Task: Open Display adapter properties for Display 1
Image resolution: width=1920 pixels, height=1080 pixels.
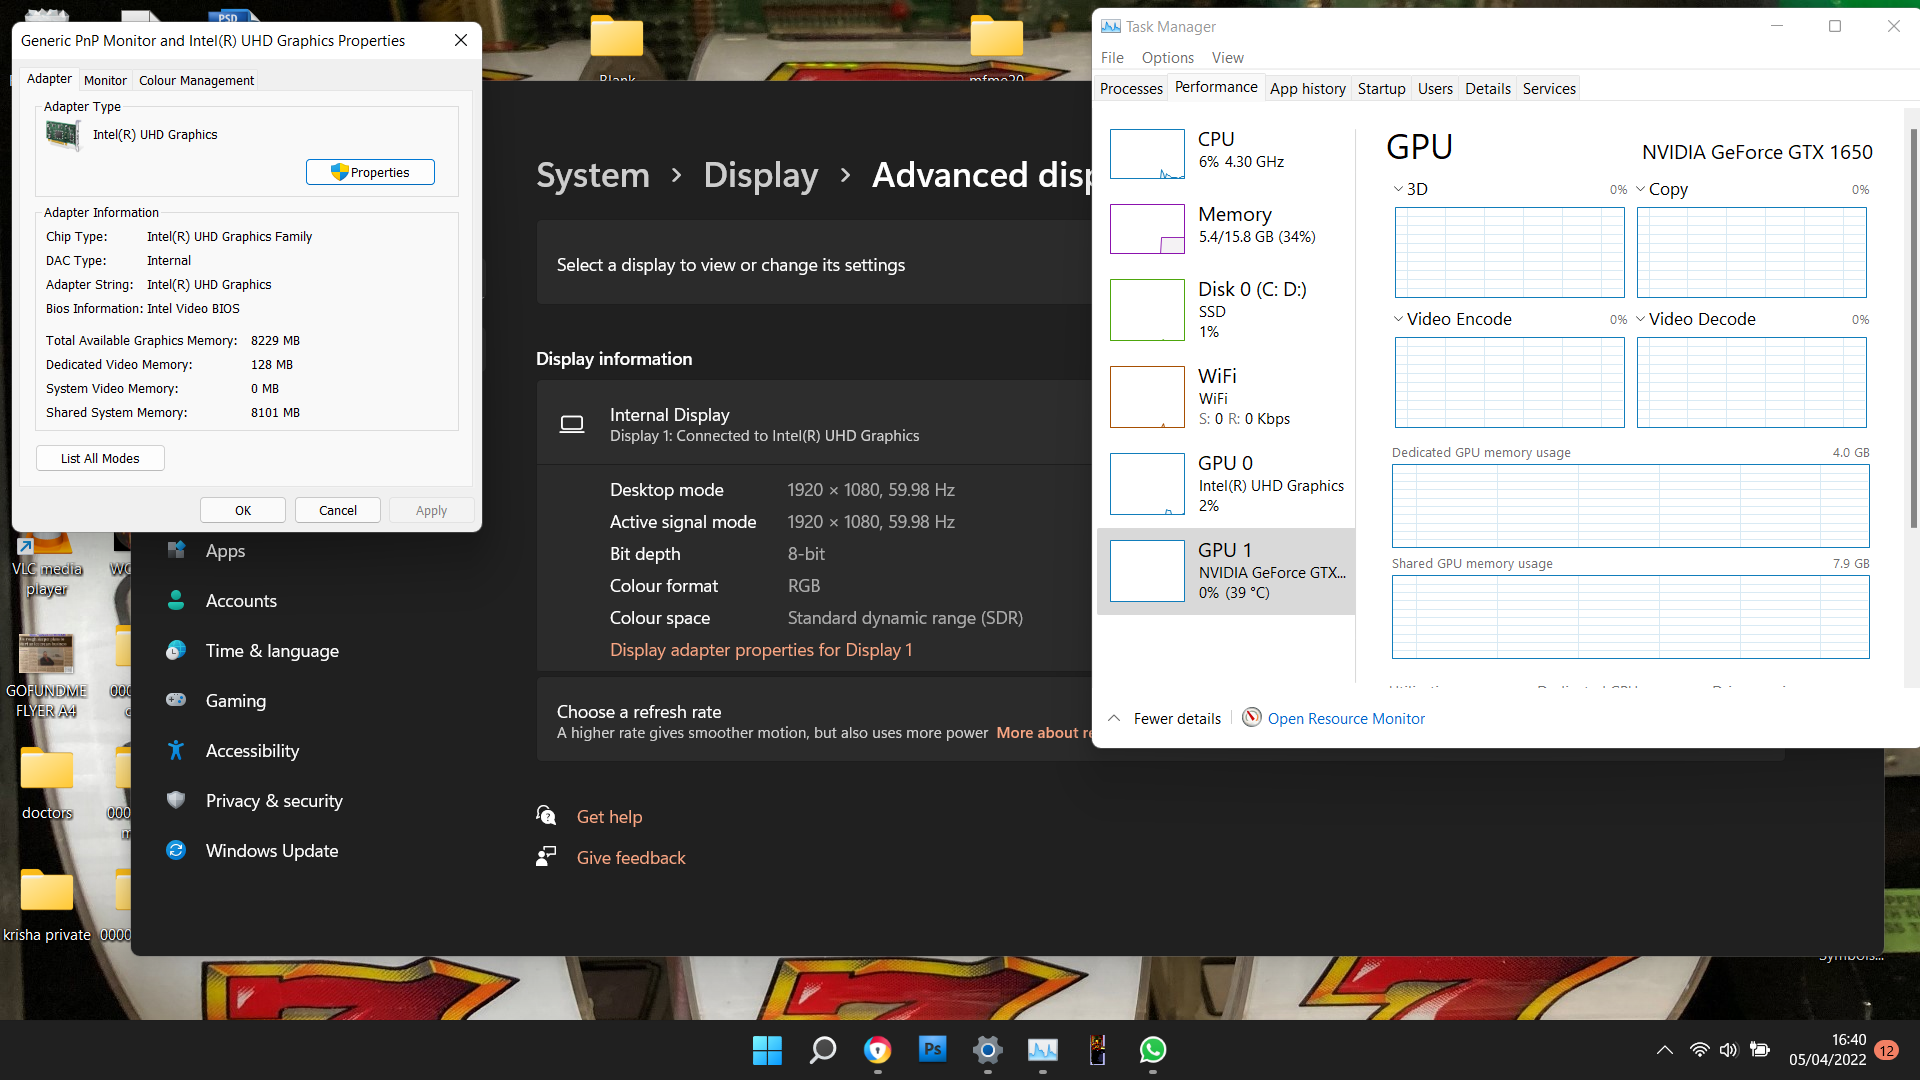Action: [x=761, y=650]
